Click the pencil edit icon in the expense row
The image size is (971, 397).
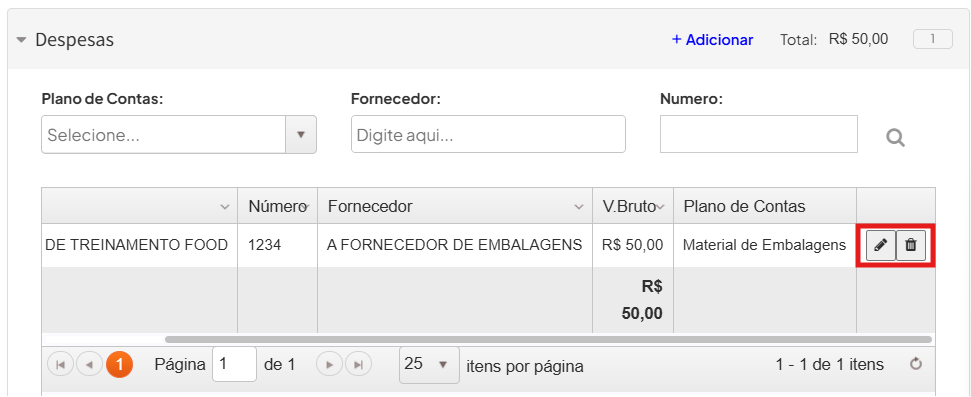[x=881, y=245]
